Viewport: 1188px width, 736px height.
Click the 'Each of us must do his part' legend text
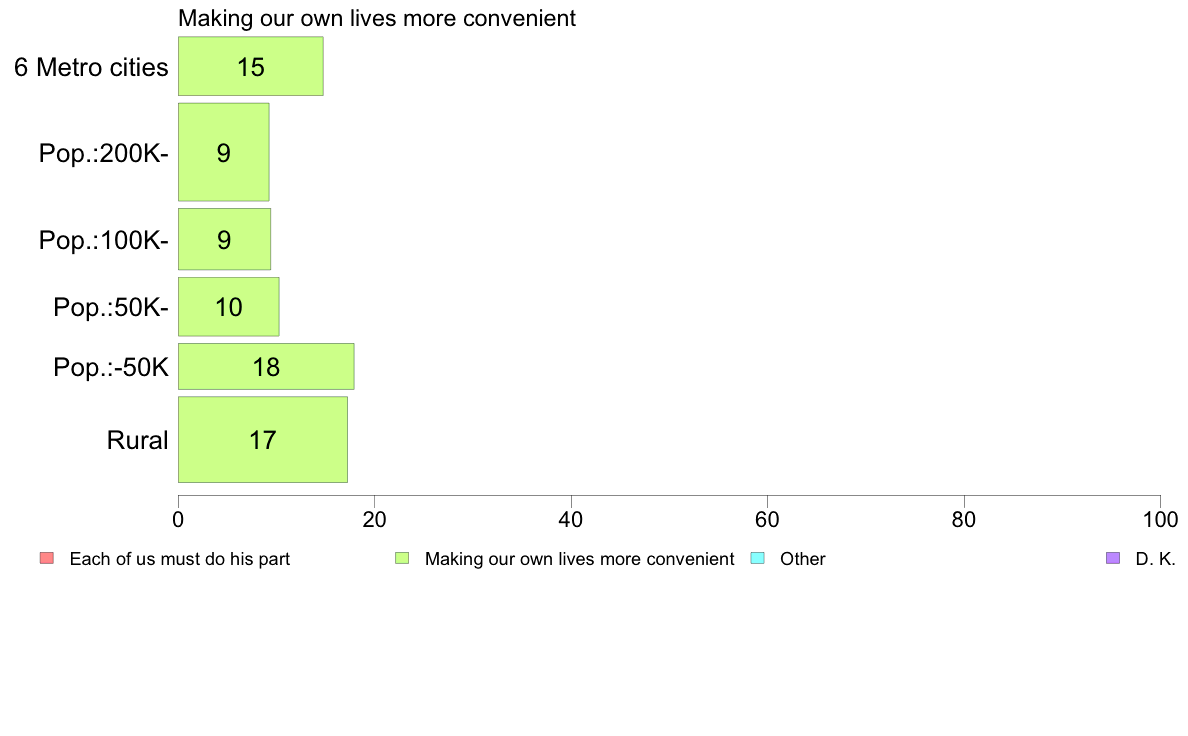tap(180, 559)
